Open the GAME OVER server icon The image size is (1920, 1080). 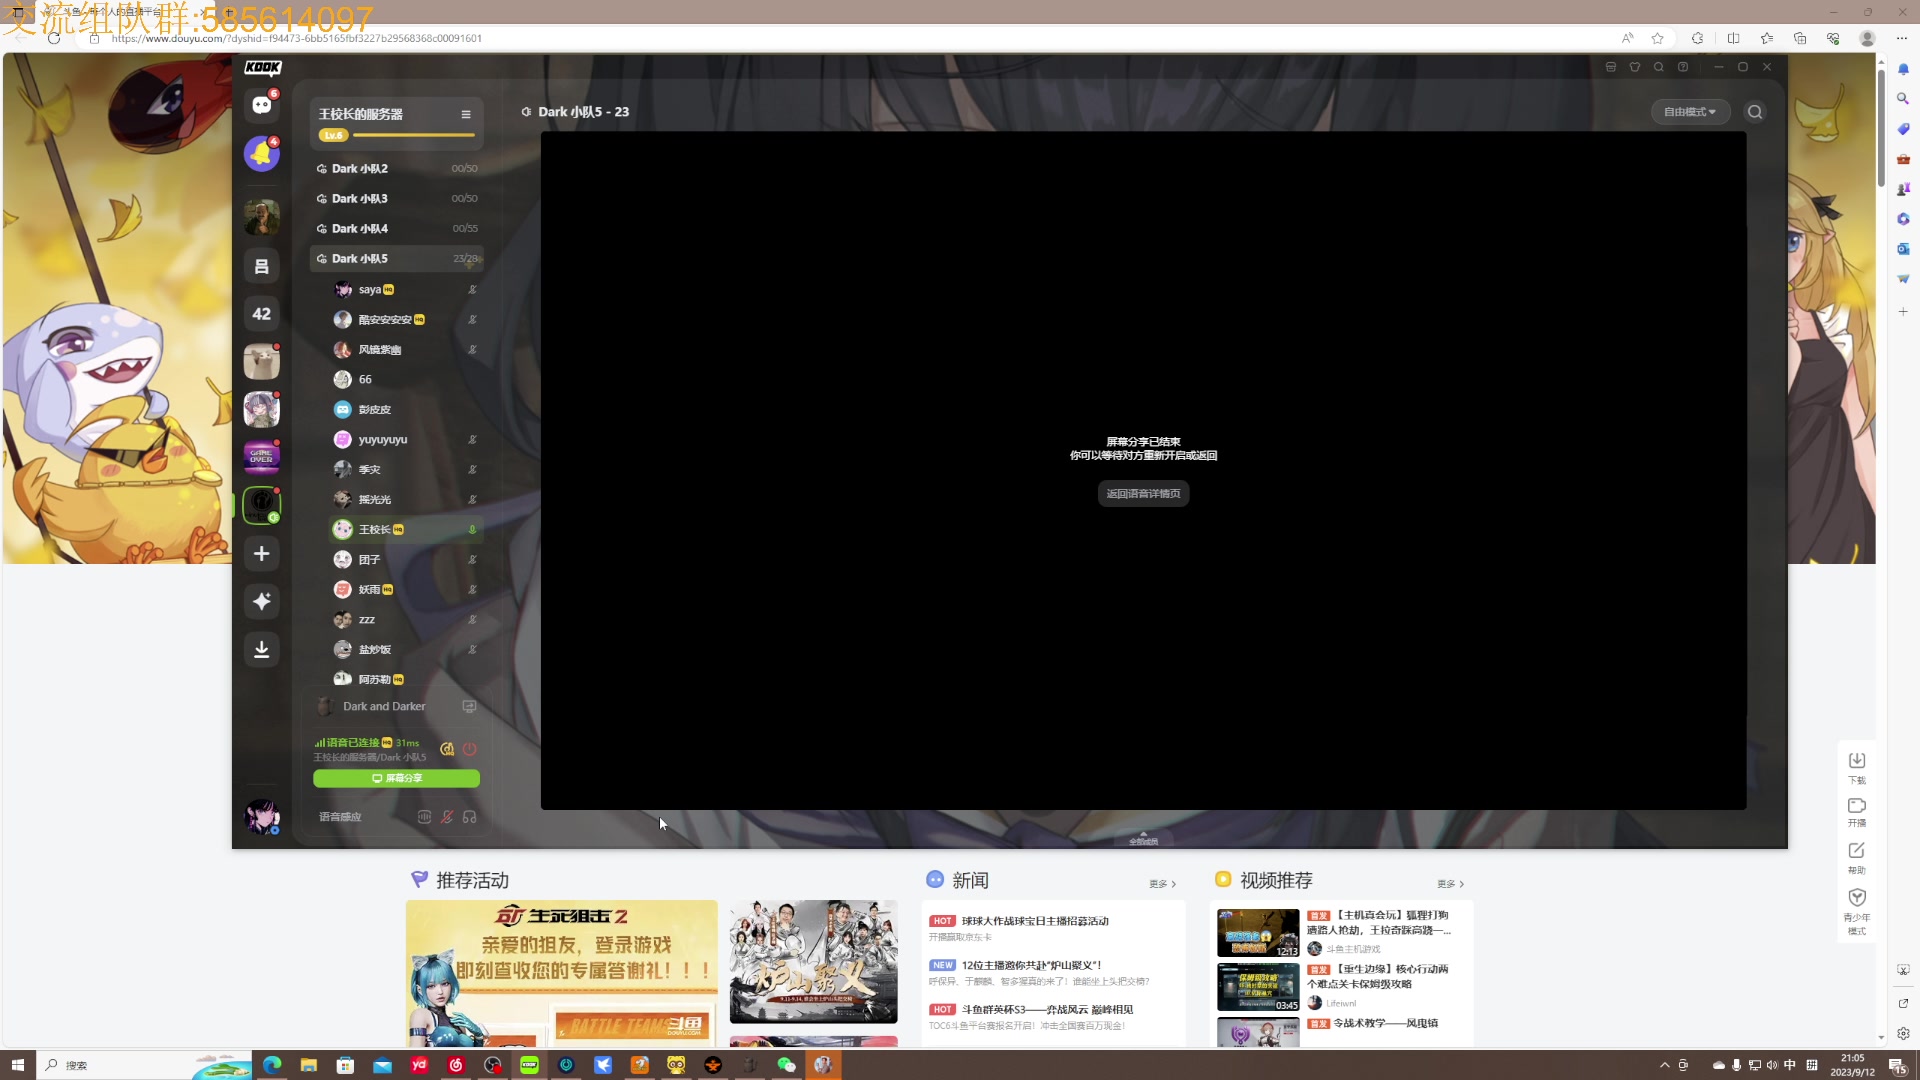262,457
